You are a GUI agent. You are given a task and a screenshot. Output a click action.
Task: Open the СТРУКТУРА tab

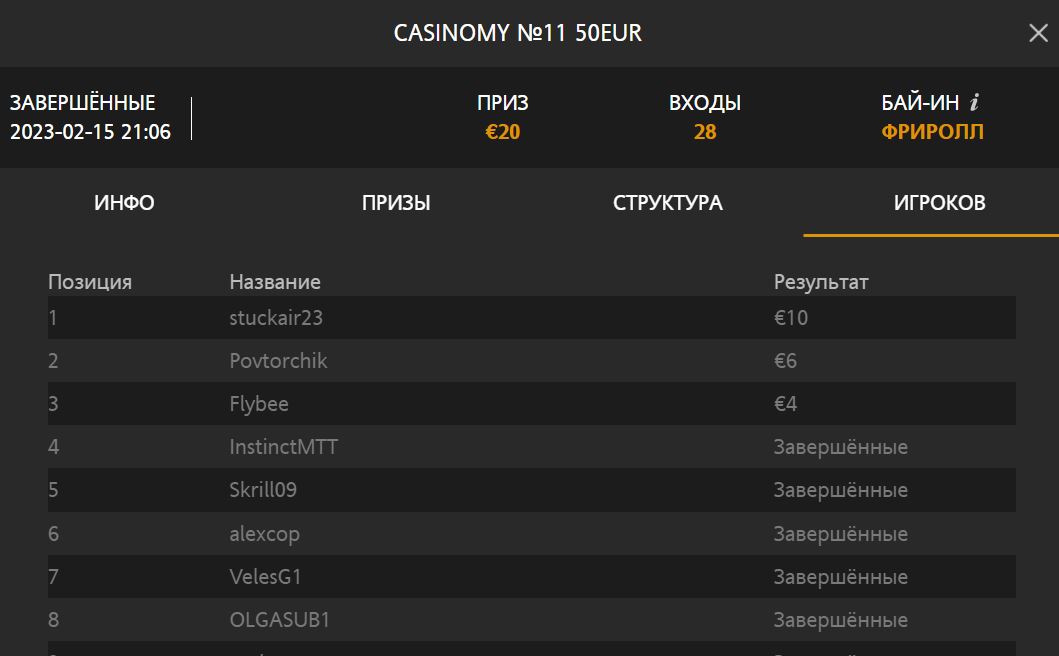point(668,203)
